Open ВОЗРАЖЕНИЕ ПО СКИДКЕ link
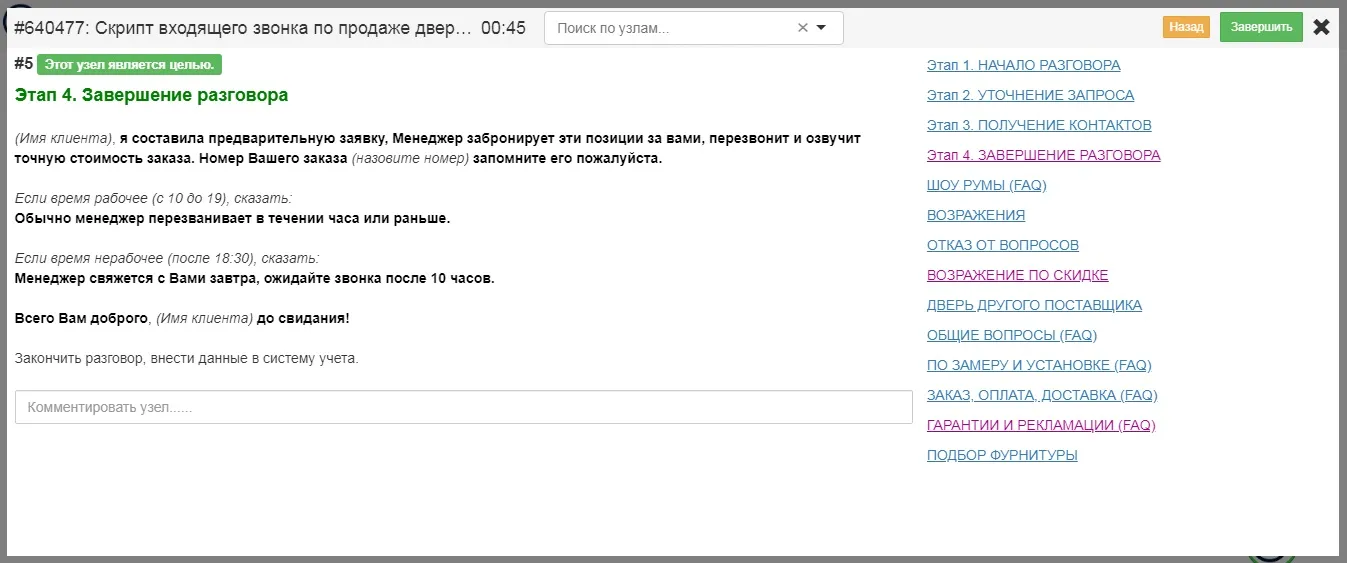The image size is (1347, 563). coord(1017,275)
